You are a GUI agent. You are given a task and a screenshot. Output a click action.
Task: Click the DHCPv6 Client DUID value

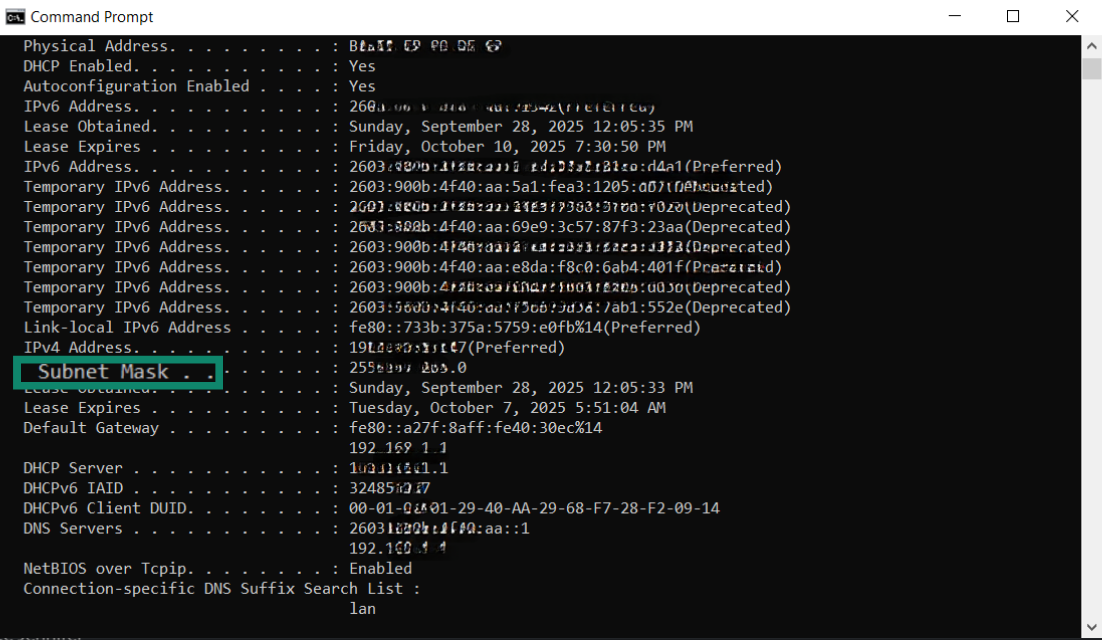point(530,507)
